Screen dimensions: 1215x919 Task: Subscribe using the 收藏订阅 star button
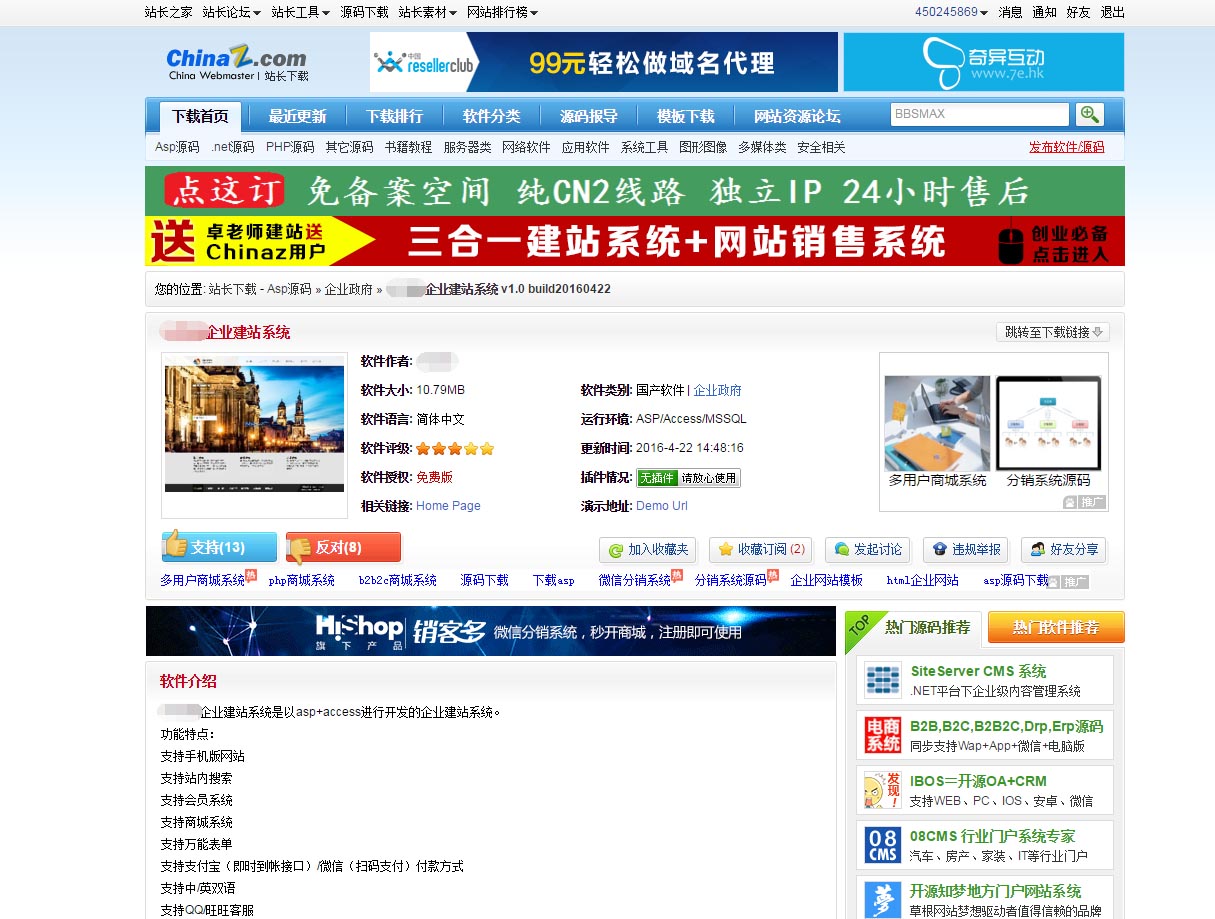click(x=760, y=550)
